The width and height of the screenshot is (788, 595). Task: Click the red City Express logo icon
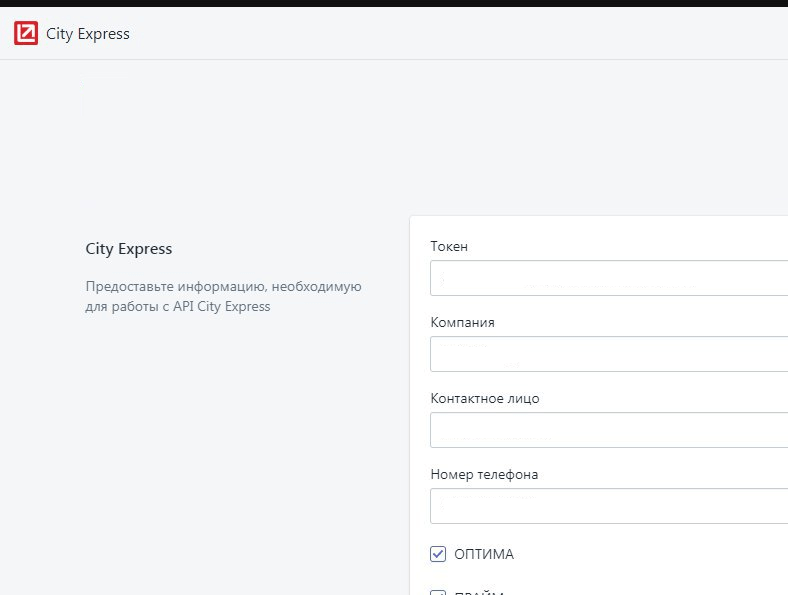pyautogui.click(x=26, y=34)
